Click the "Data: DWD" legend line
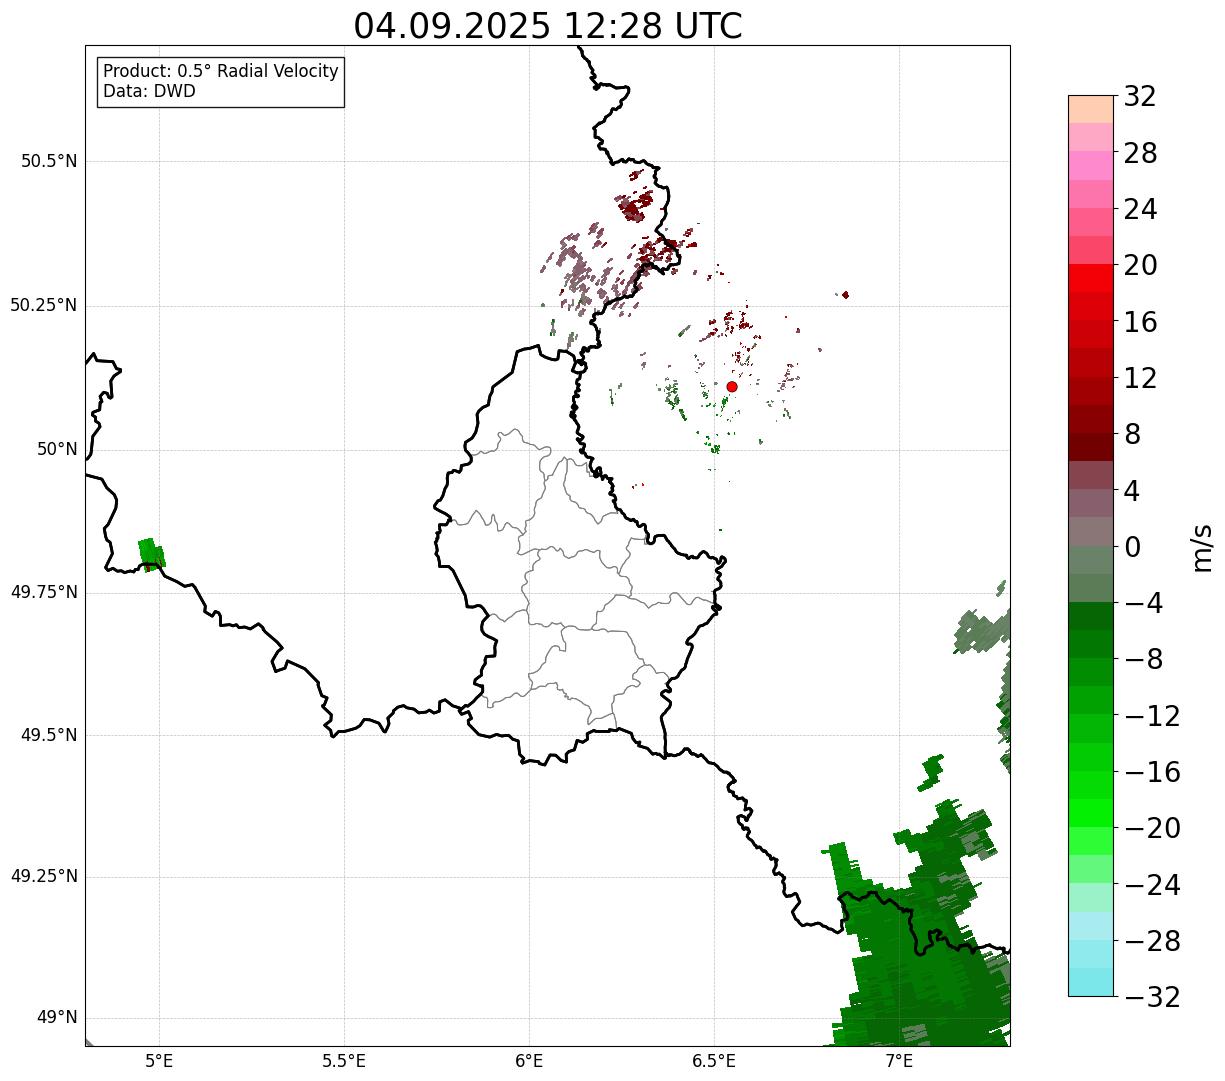 coord(149,91)
